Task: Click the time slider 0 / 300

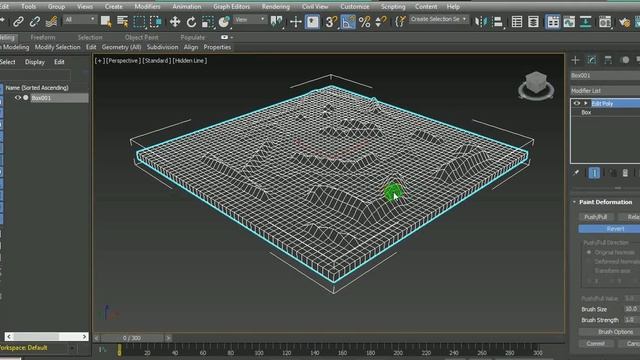Action: pyautogui.click(x=132, y=338)
